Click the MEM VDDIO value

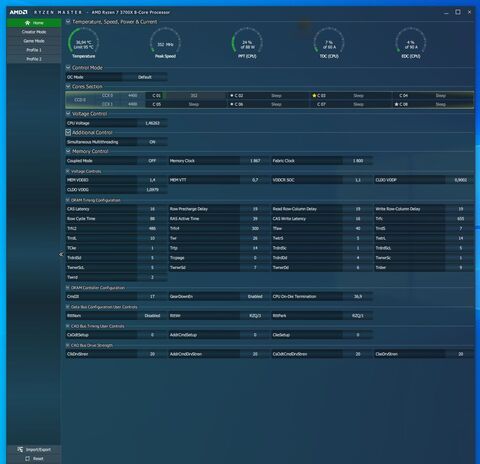[x=152, y=180]
